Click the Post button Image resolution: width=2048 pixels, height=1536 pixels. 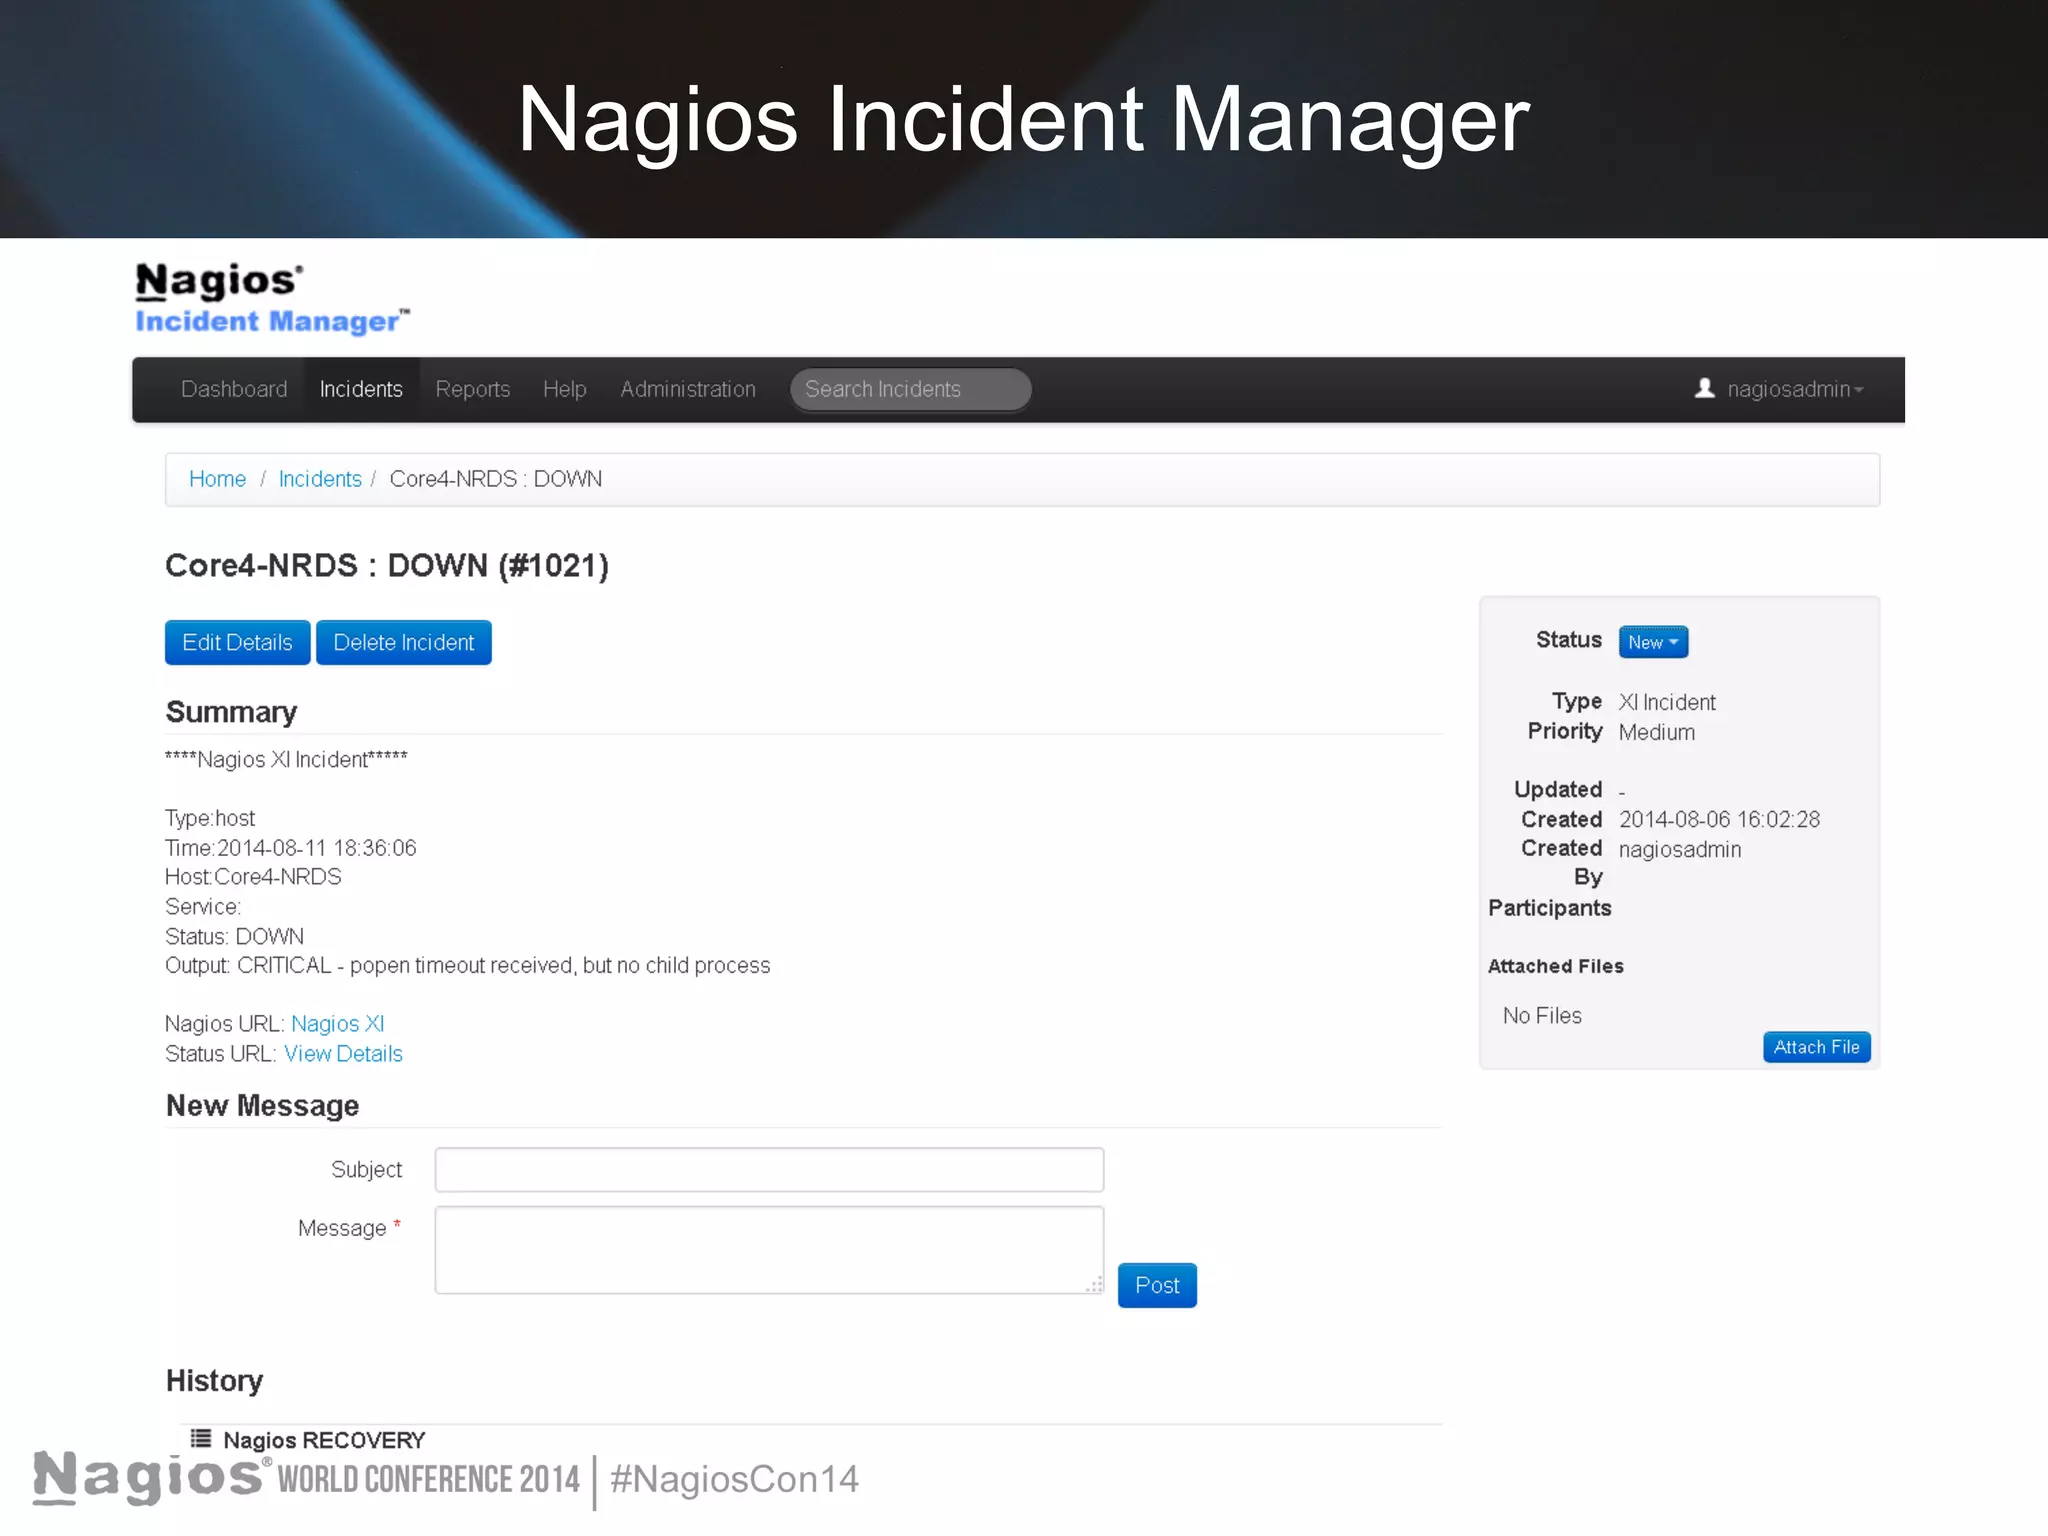pyautogui.click(x=1157, y=1285)
